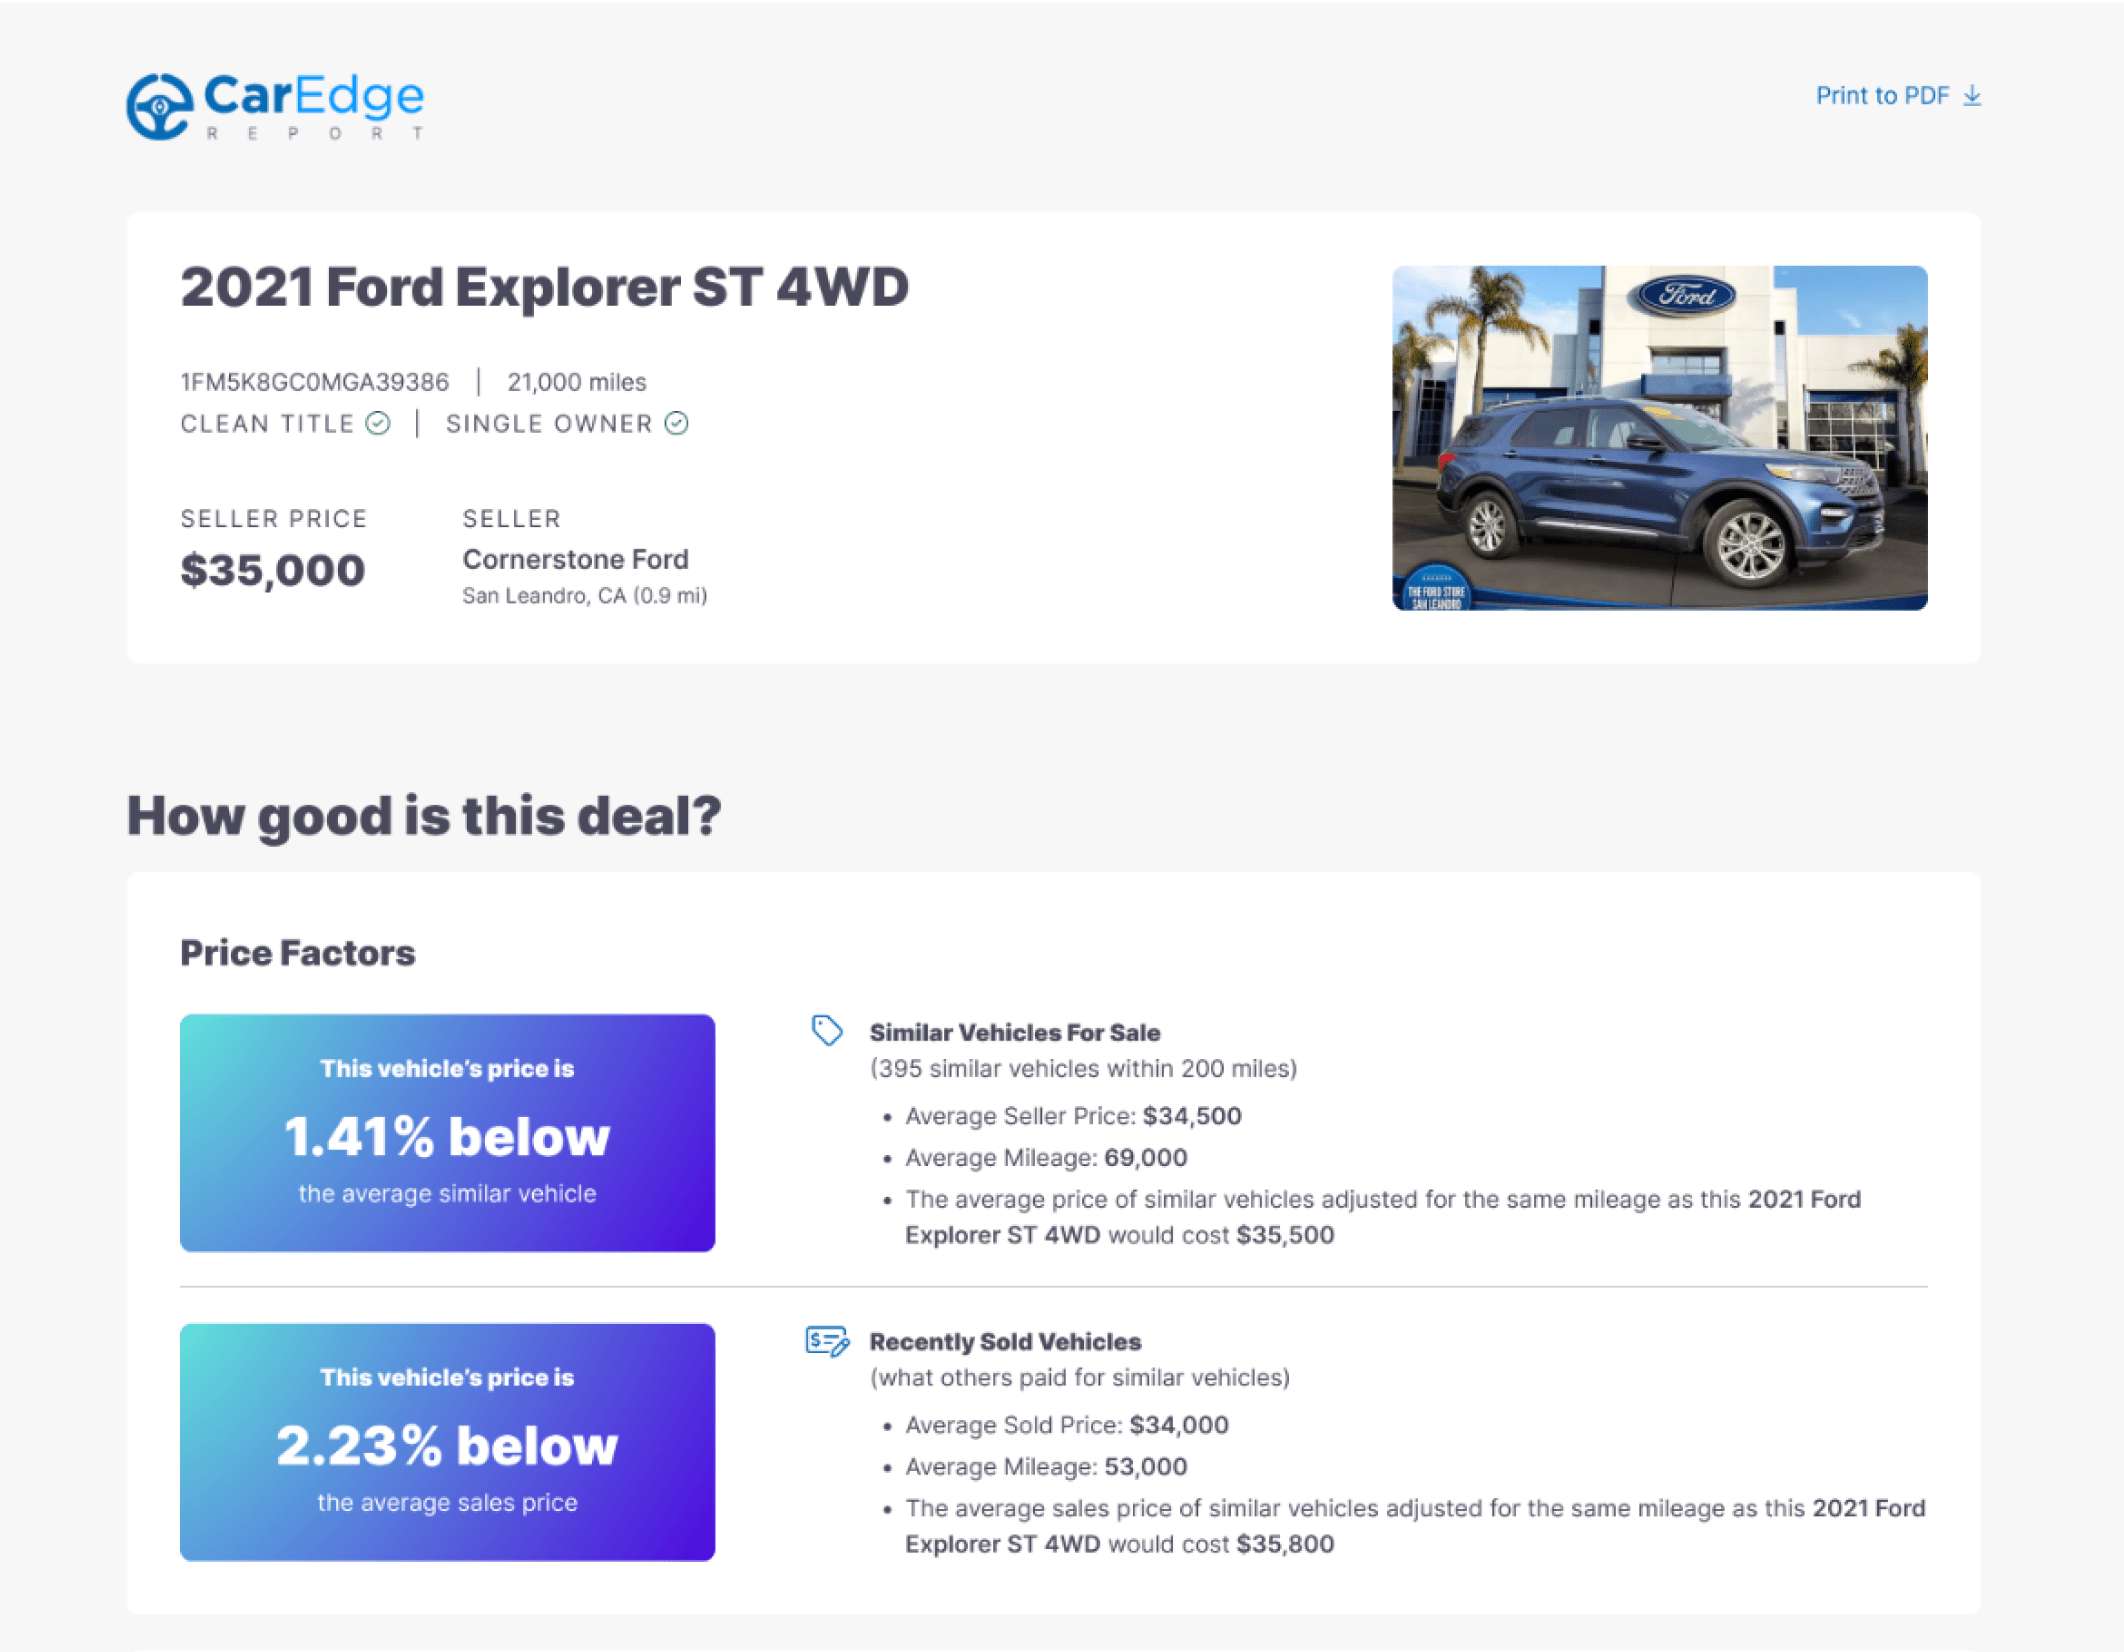This screenshot has width=2124, height=1652.
Task: Click the Ford Store badge on the photo
Action: click(1435, 589)
